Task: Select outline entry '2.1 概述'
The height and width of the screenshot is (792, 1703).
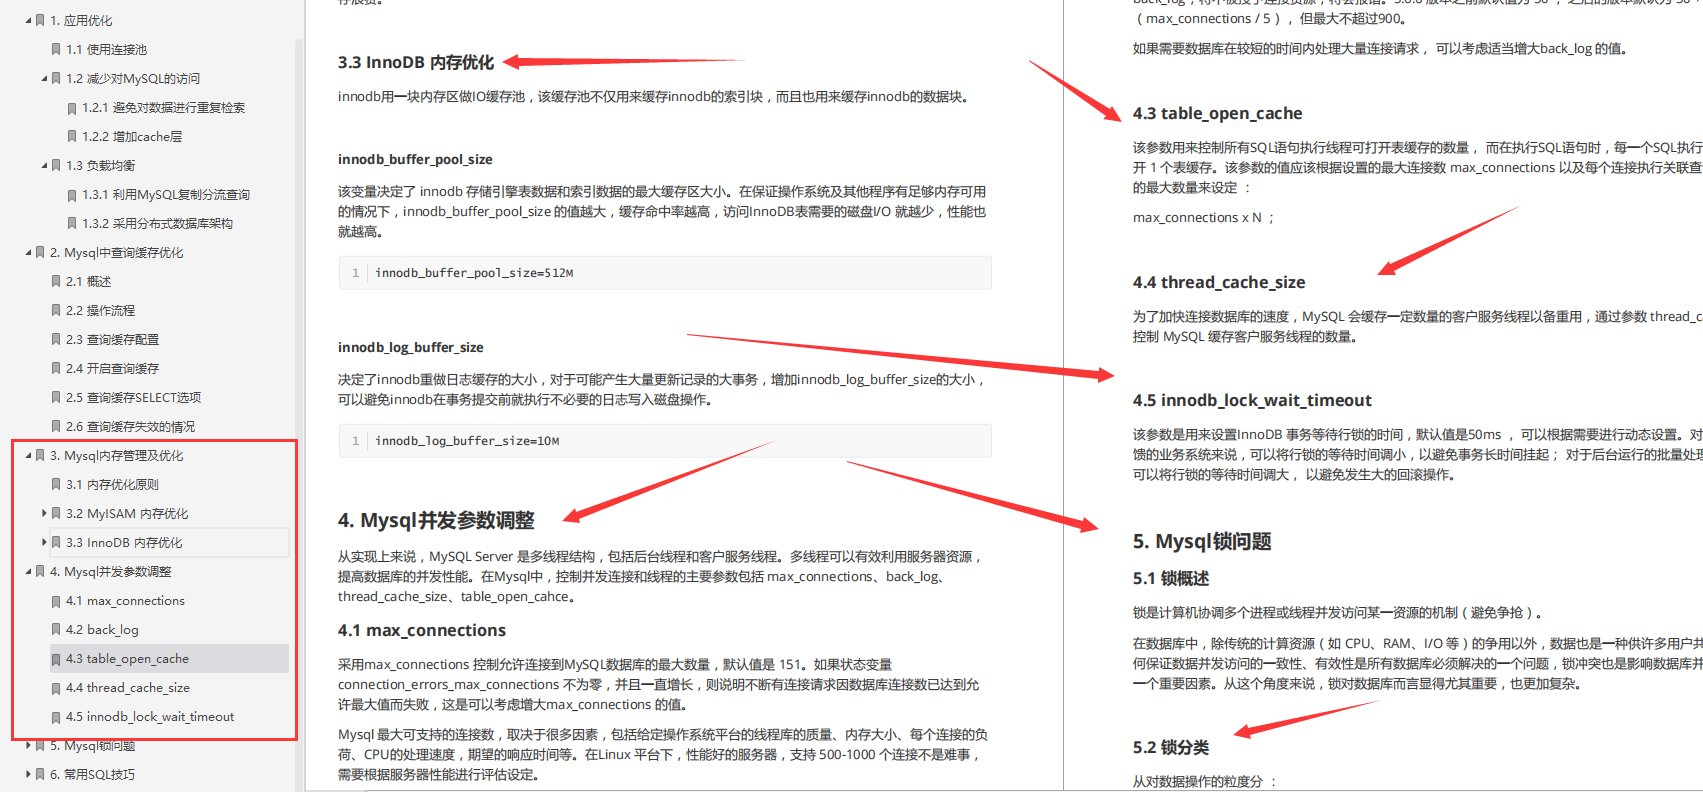Action: click(89, 281)
